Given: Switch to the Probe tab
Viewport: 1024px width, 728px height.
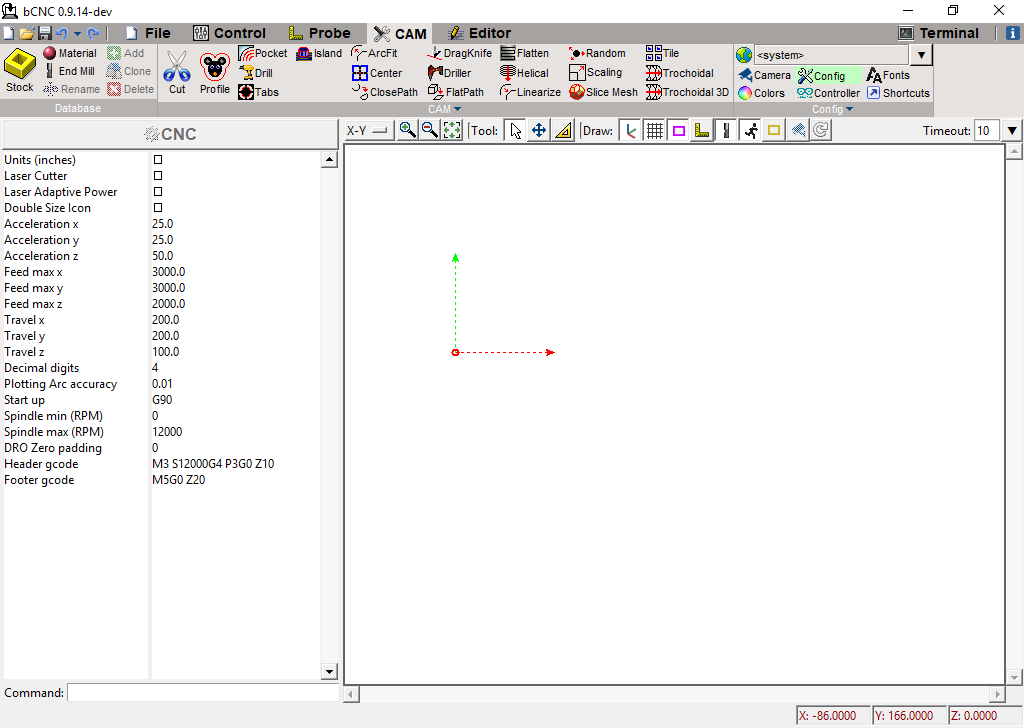Looking at the screenshot, I should tap(322, 32).
